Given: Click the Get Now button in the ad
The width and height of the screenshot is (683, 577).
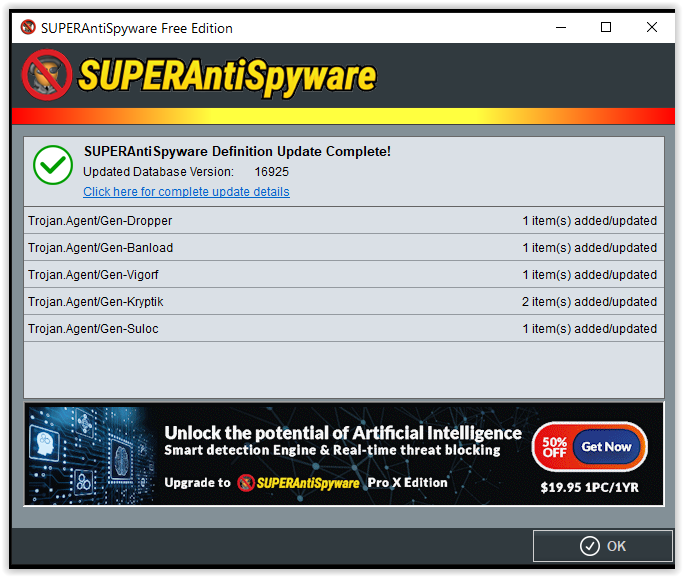Looking at the screenshot, I should (607, 447).
